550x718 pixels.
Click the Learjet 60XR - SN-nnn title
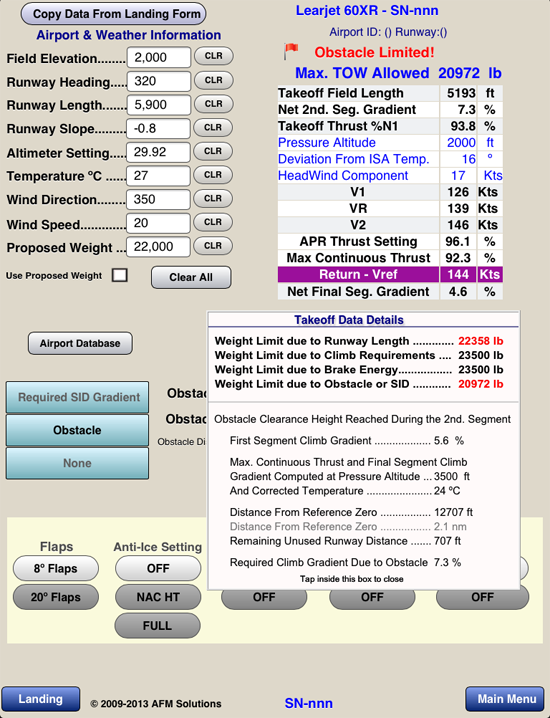(367, 11)
